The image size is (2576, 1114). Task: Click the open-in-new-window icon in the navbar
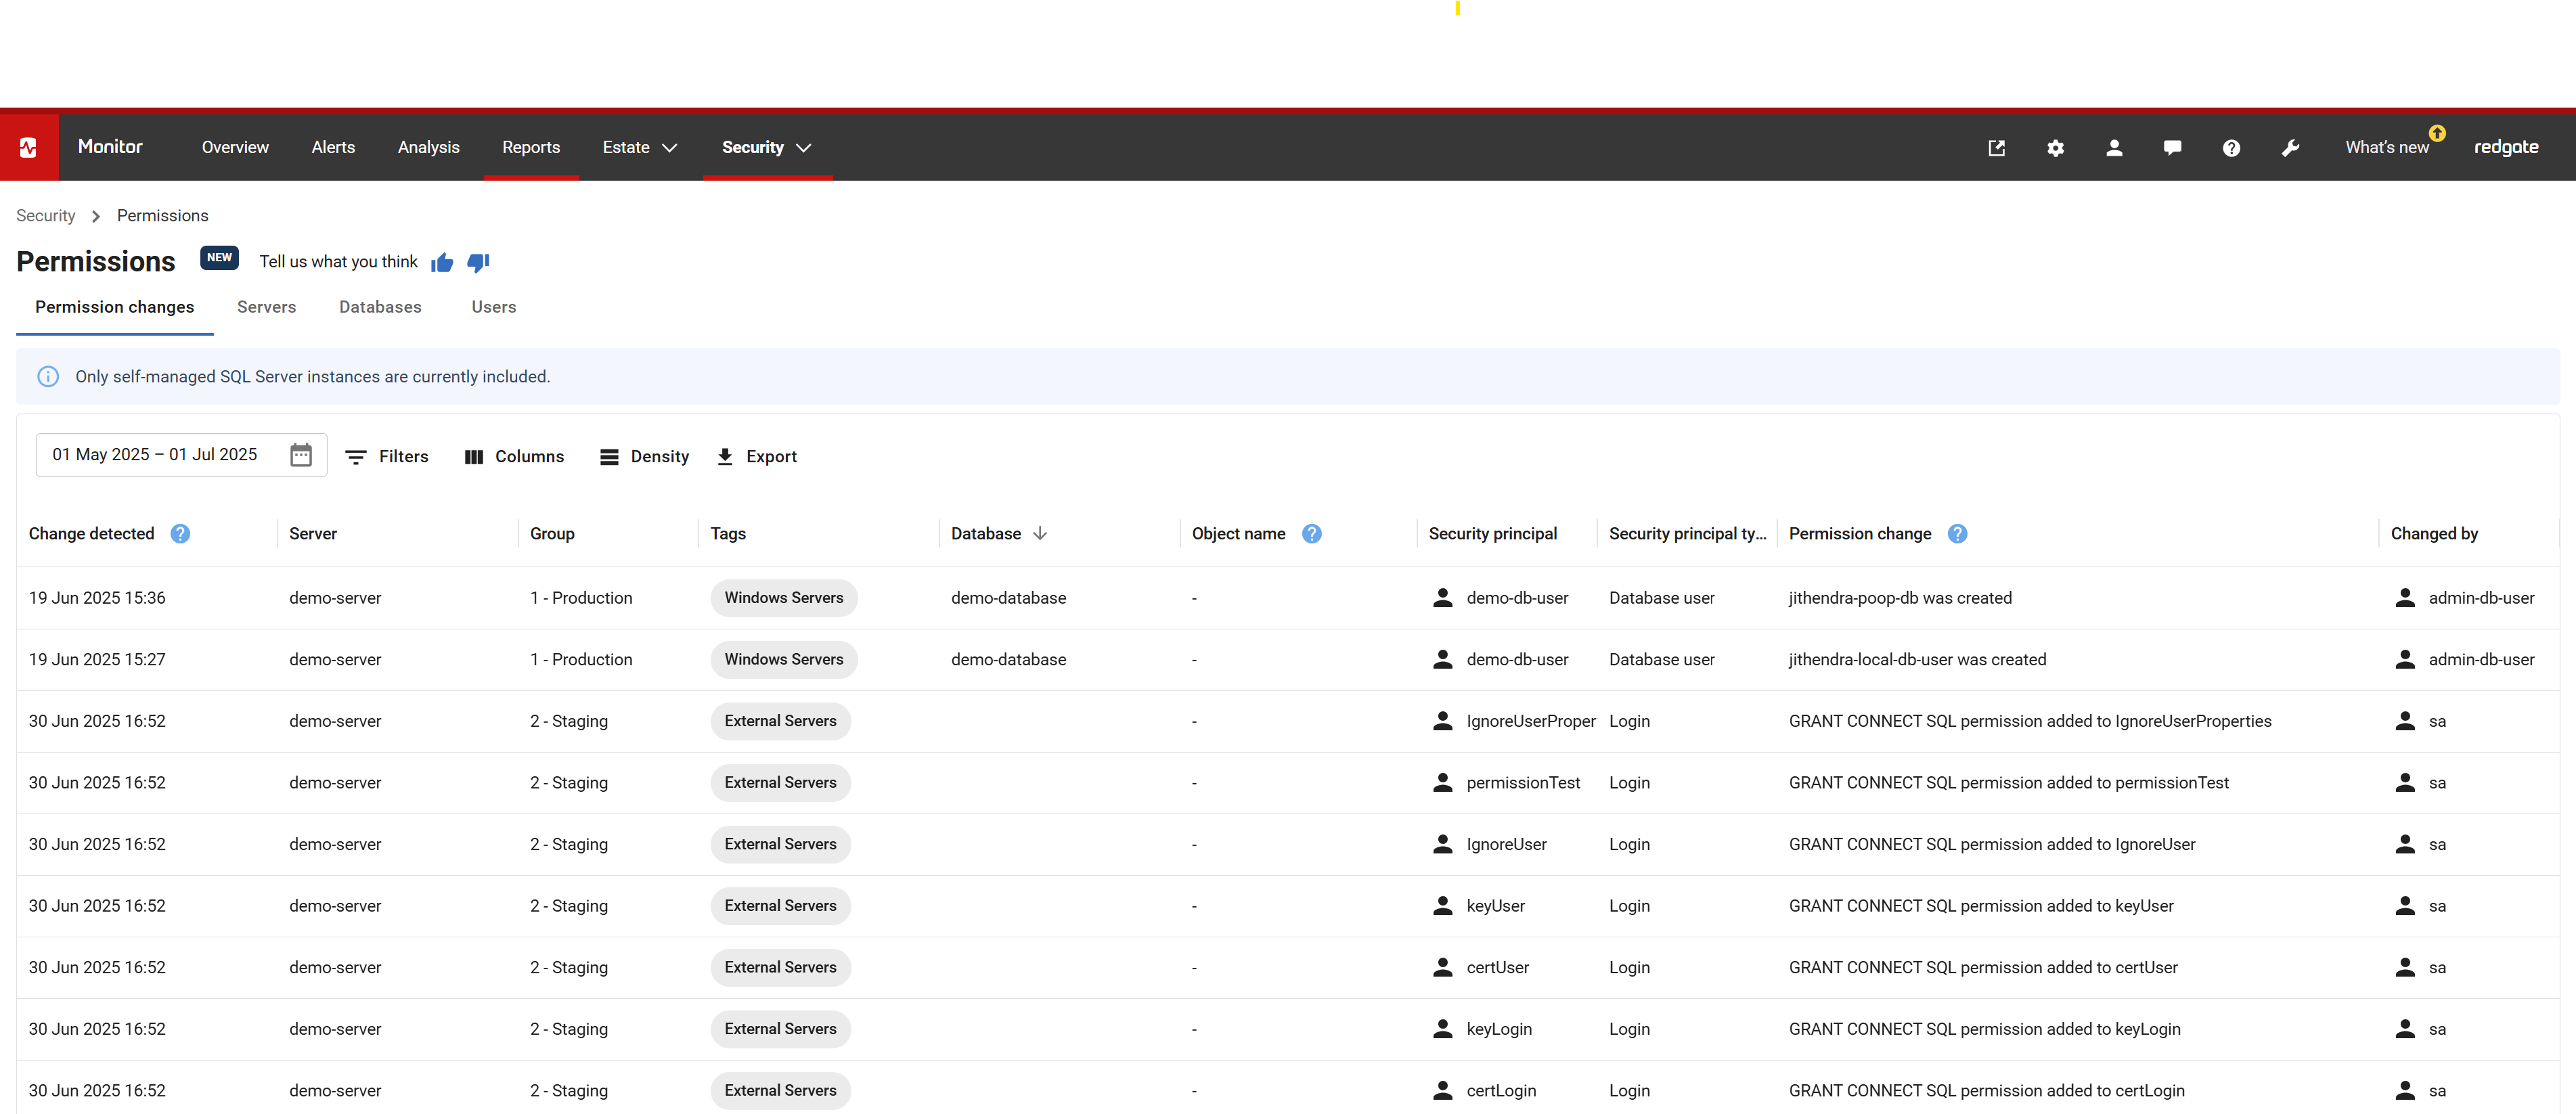(x=1996, y=148)
